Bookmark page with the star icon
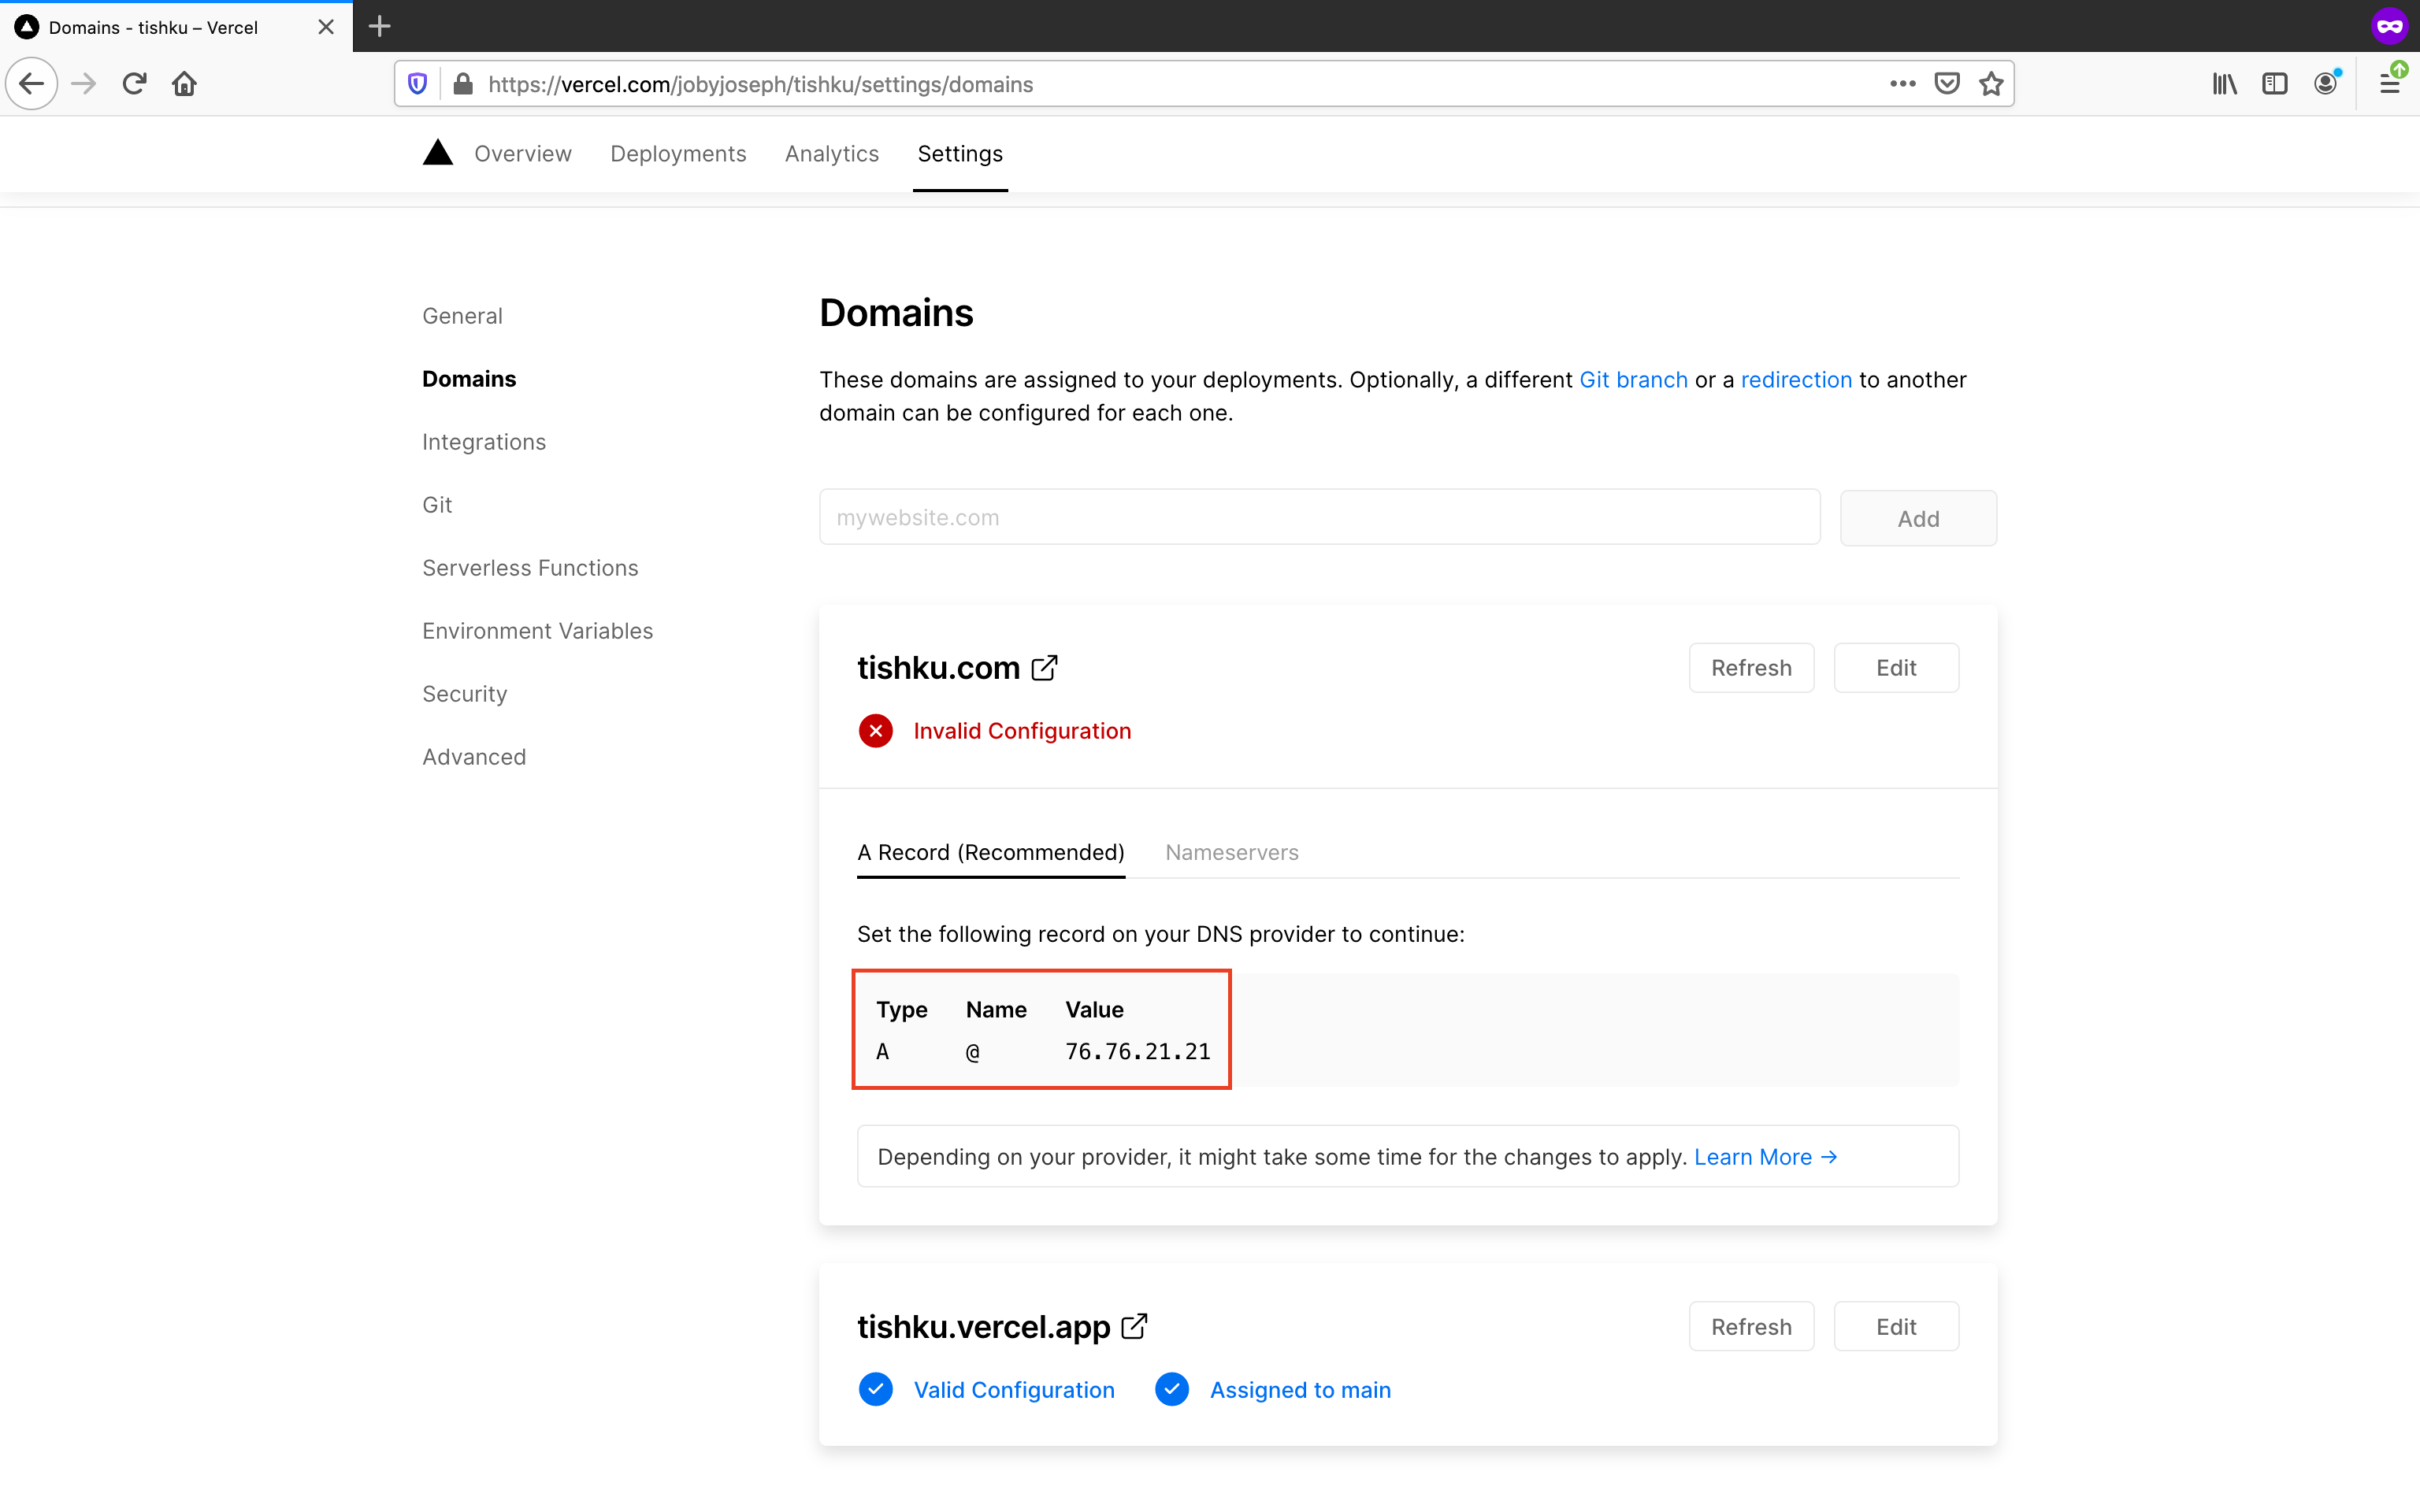Viewport: 2420px width, 1512px height. (1991, 84)
